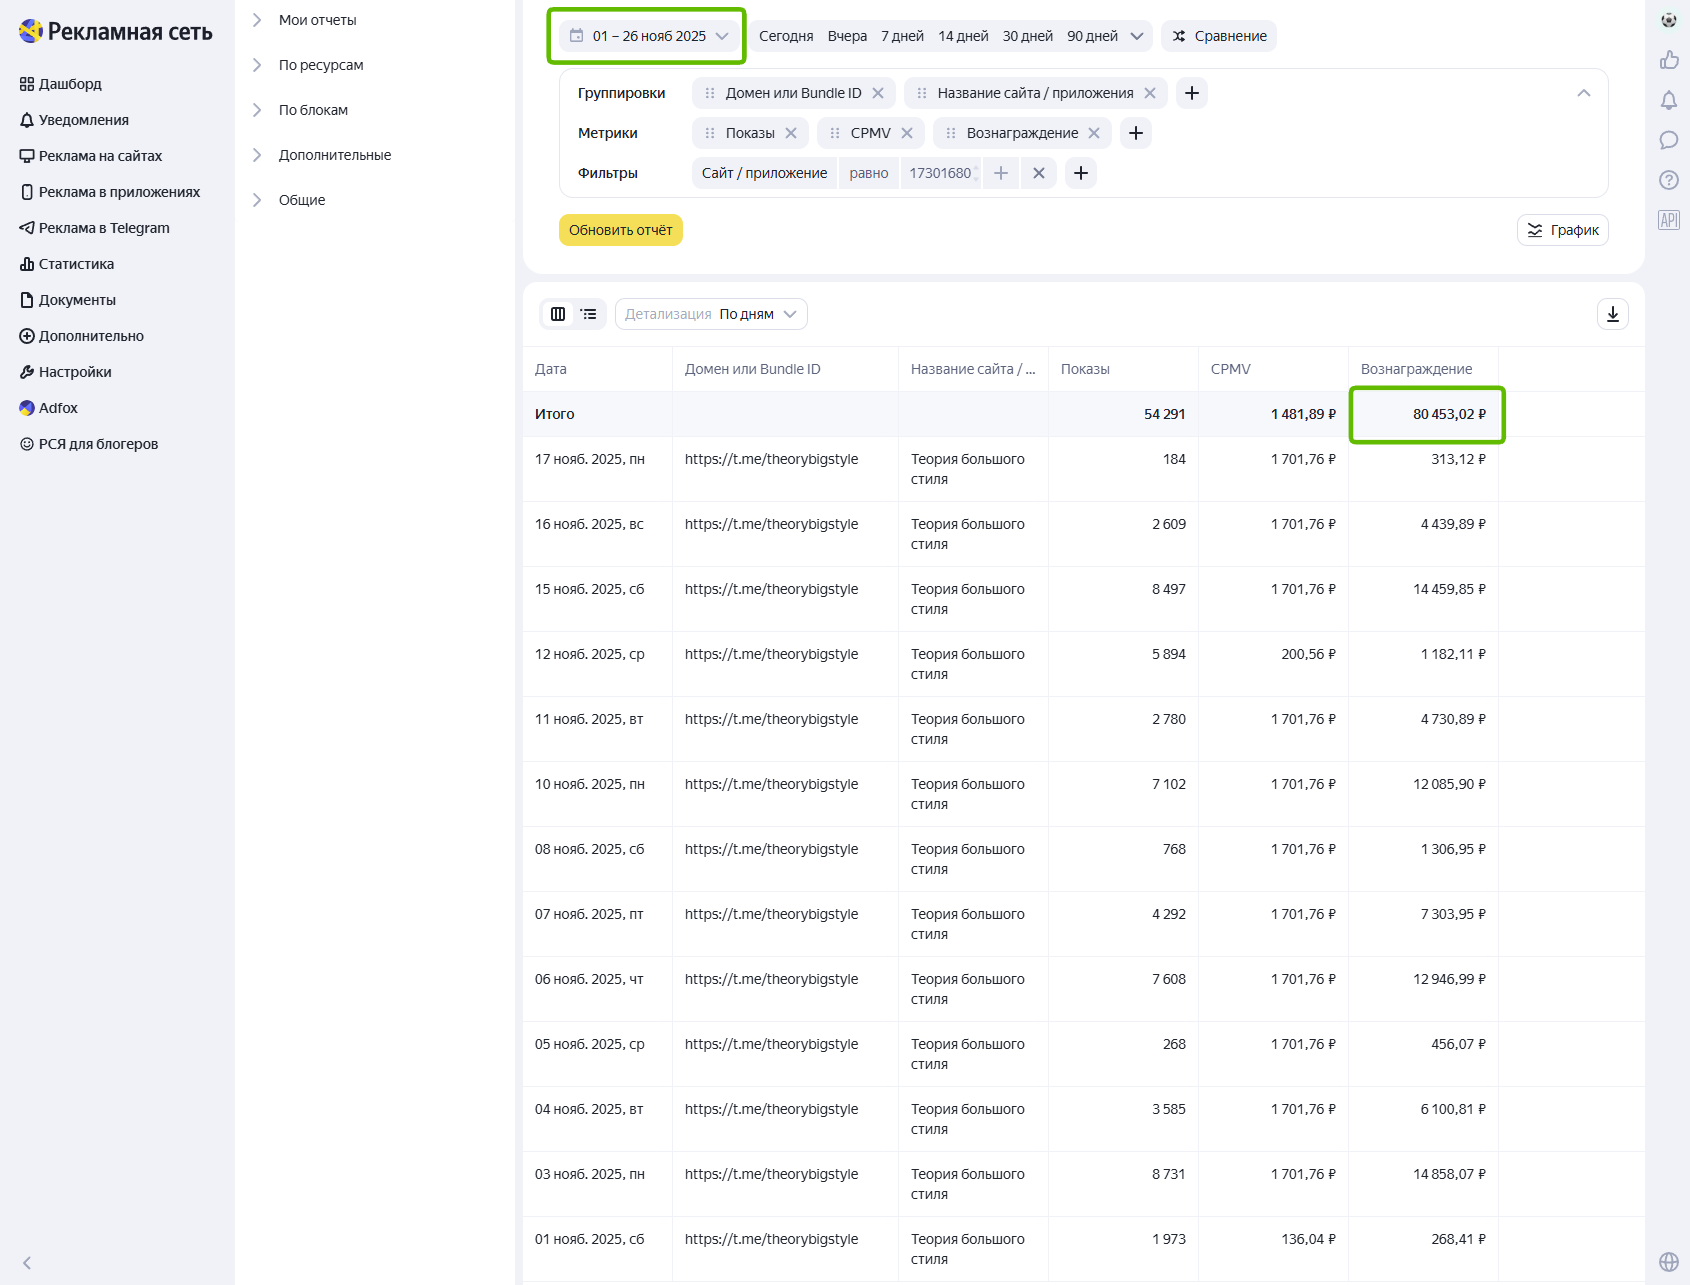Expand the По ресурсам report section
1690x1285 pixels.
(x=321, y=65)
